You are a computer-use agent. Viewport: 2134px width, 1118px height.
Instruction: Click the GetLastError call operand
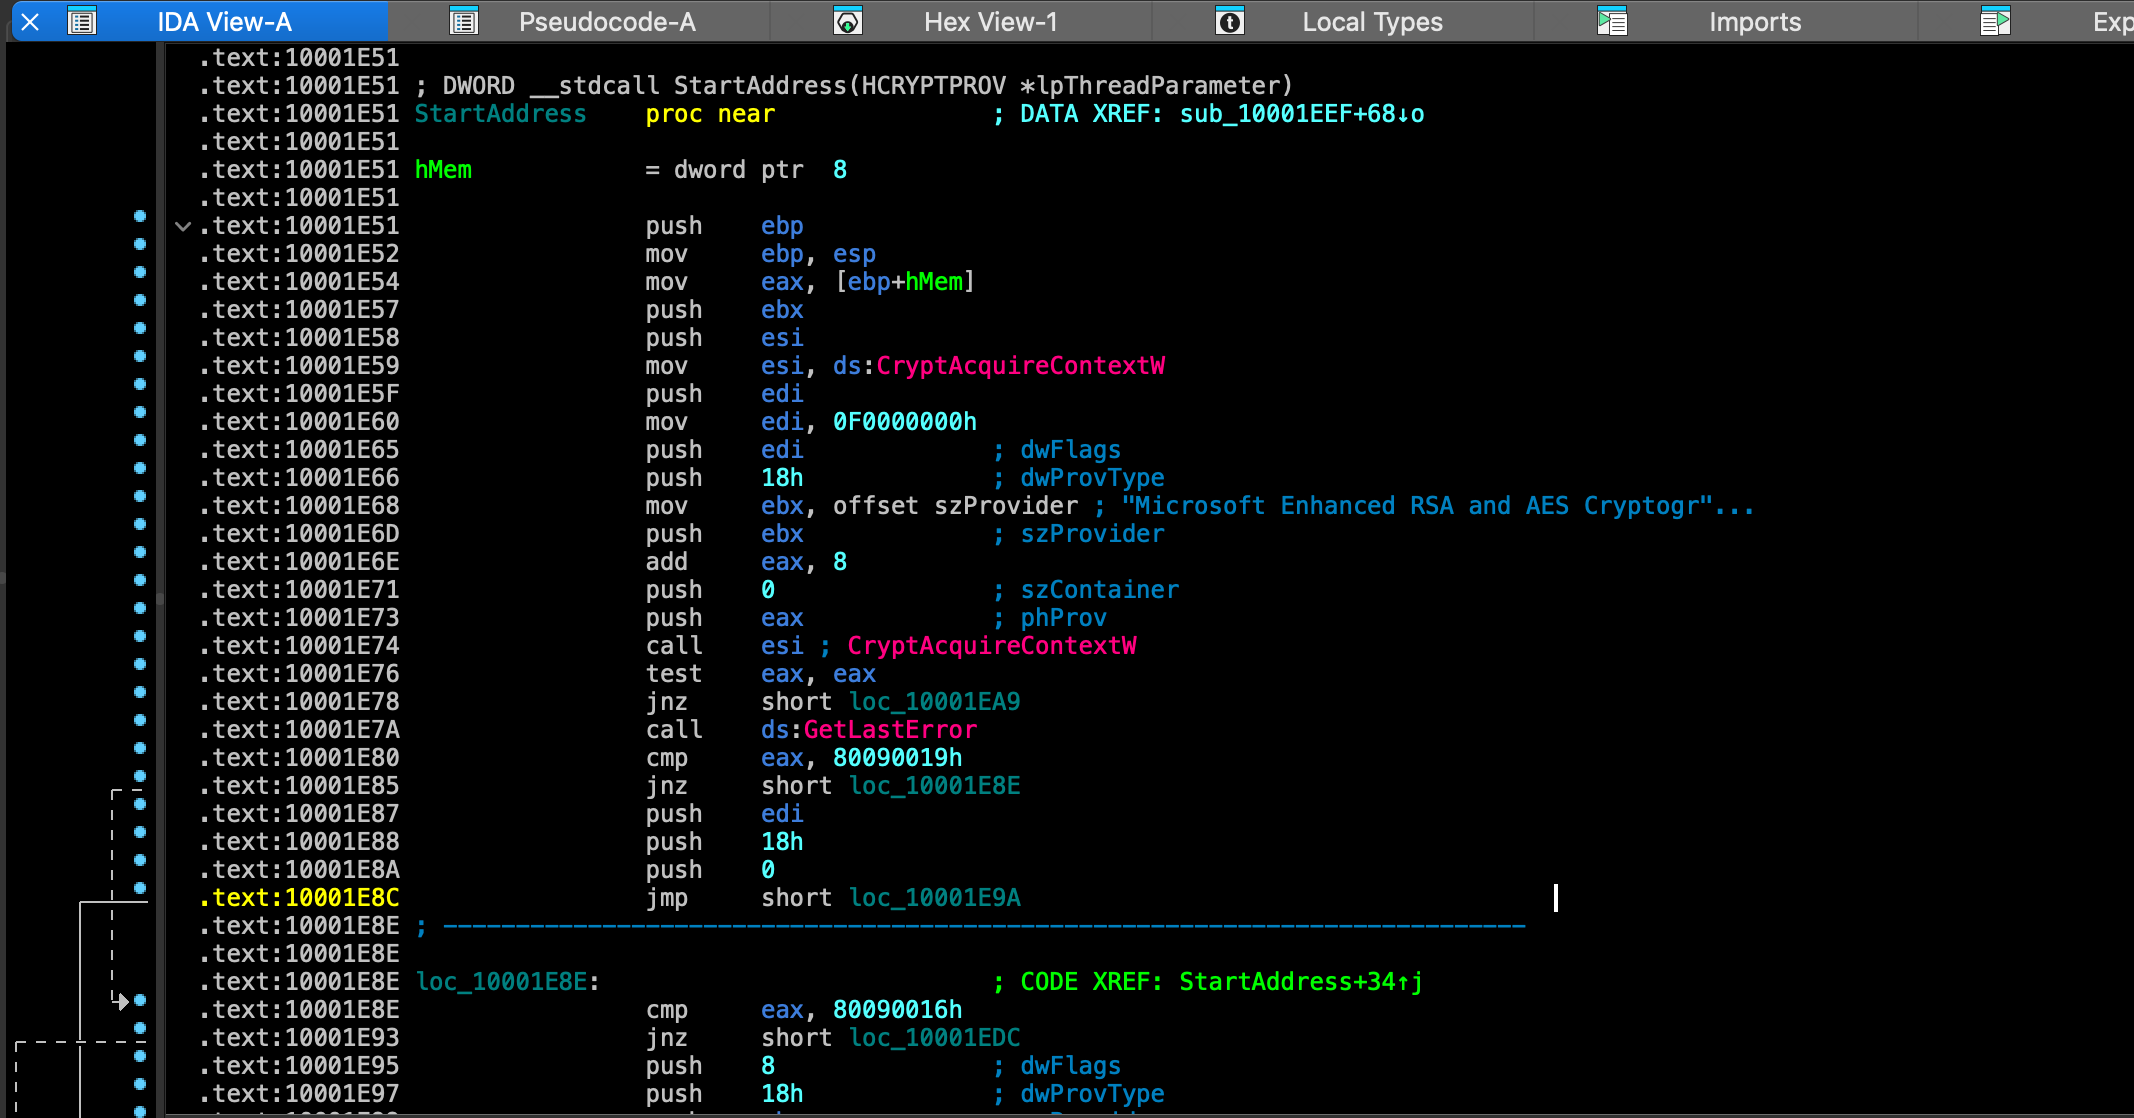890,730
